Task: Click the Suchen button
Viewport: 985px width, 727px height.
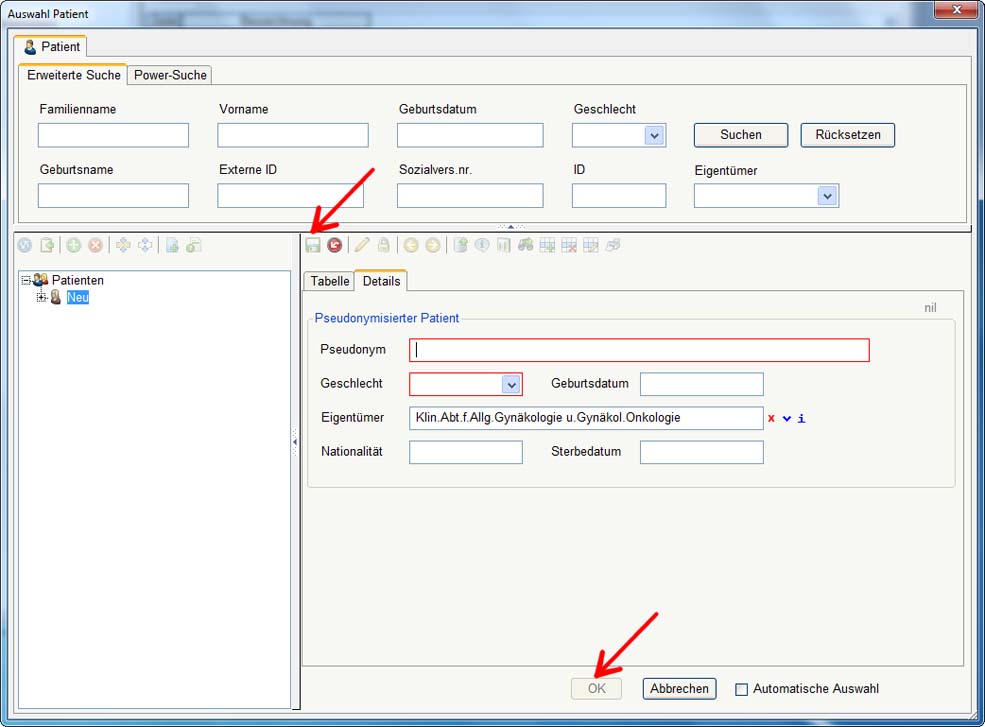Action: (x=740, y=135)
